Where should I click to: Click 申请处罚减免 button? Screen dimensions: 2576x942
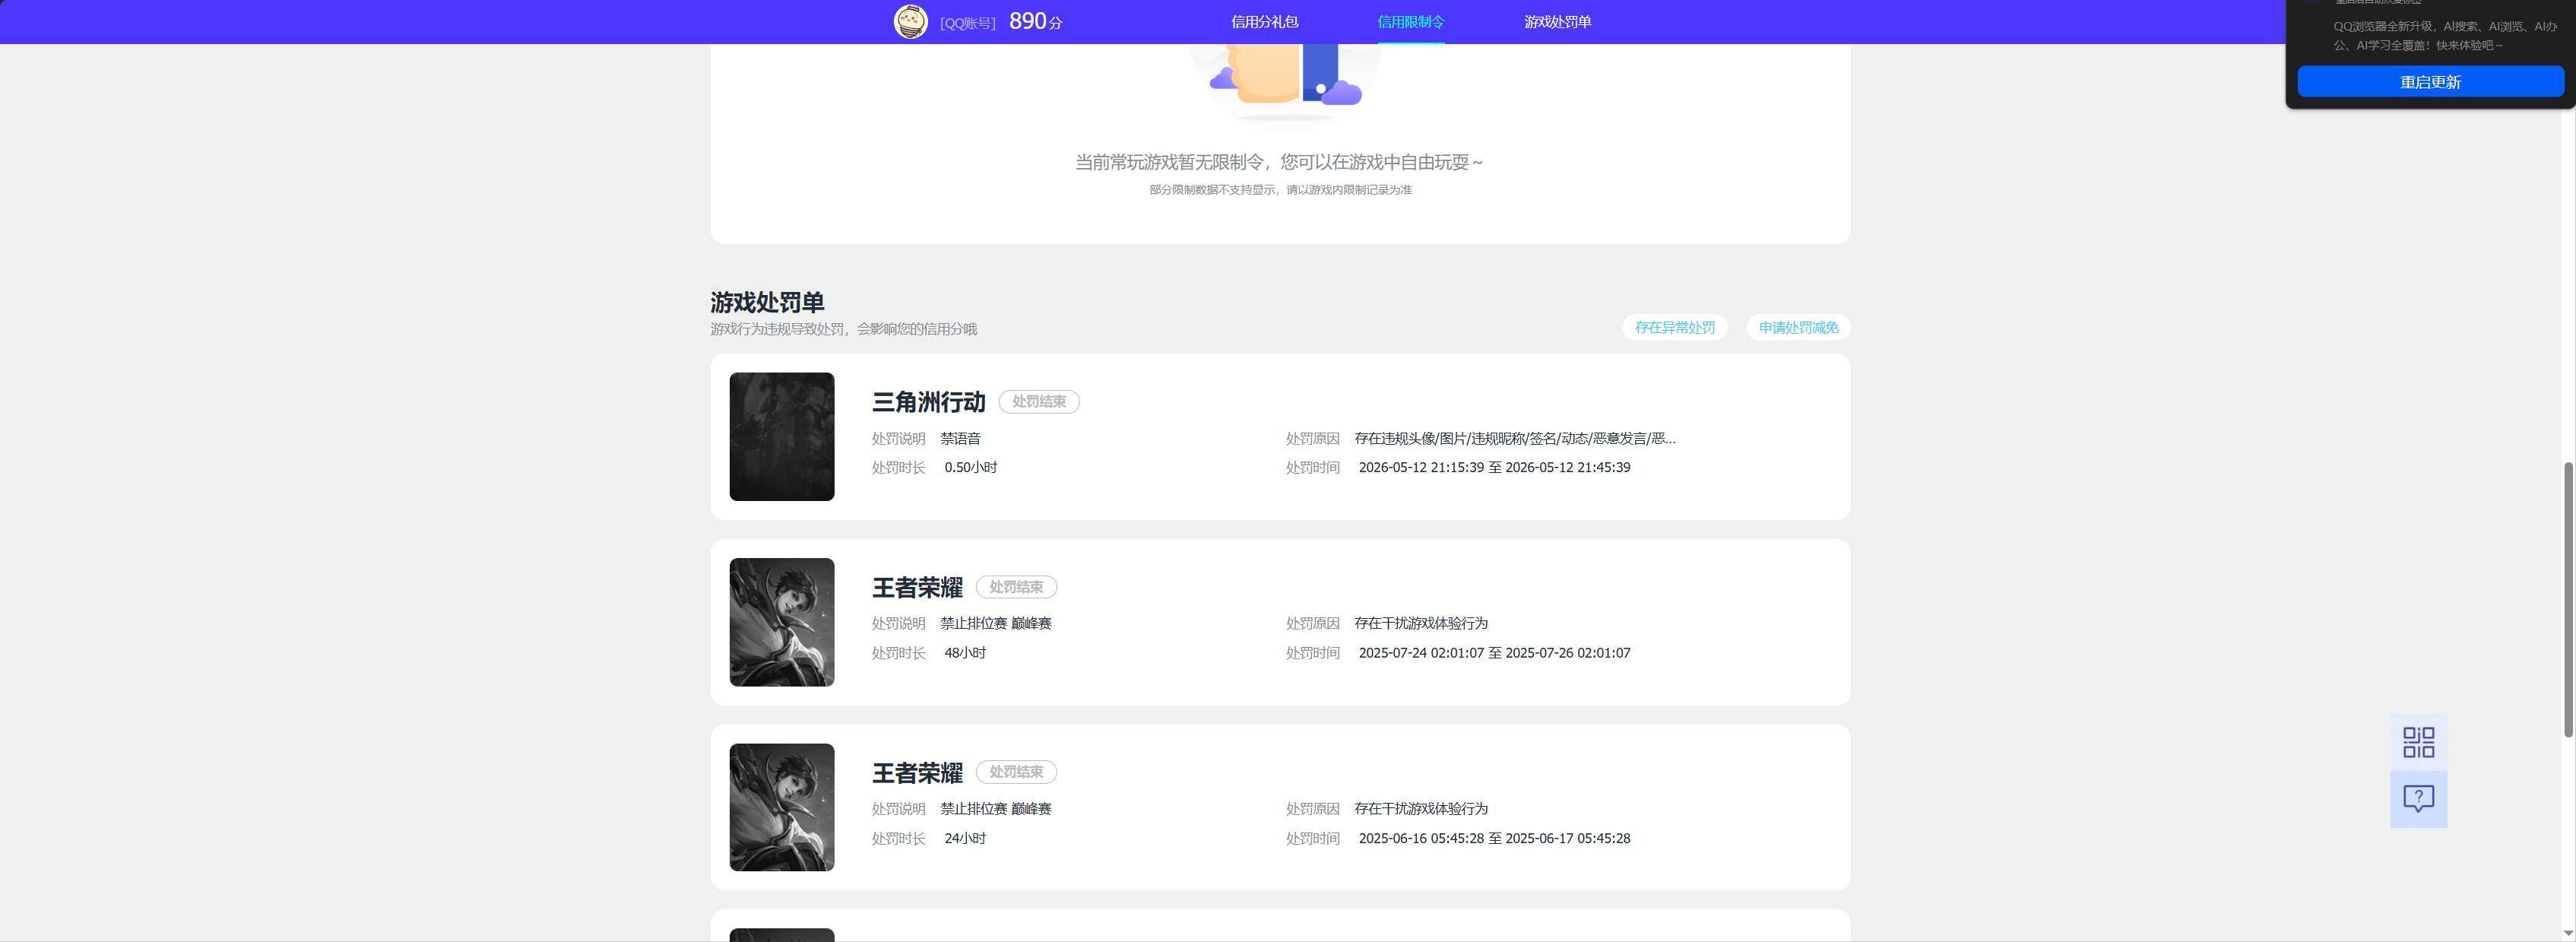click(x=1798, y=327)
